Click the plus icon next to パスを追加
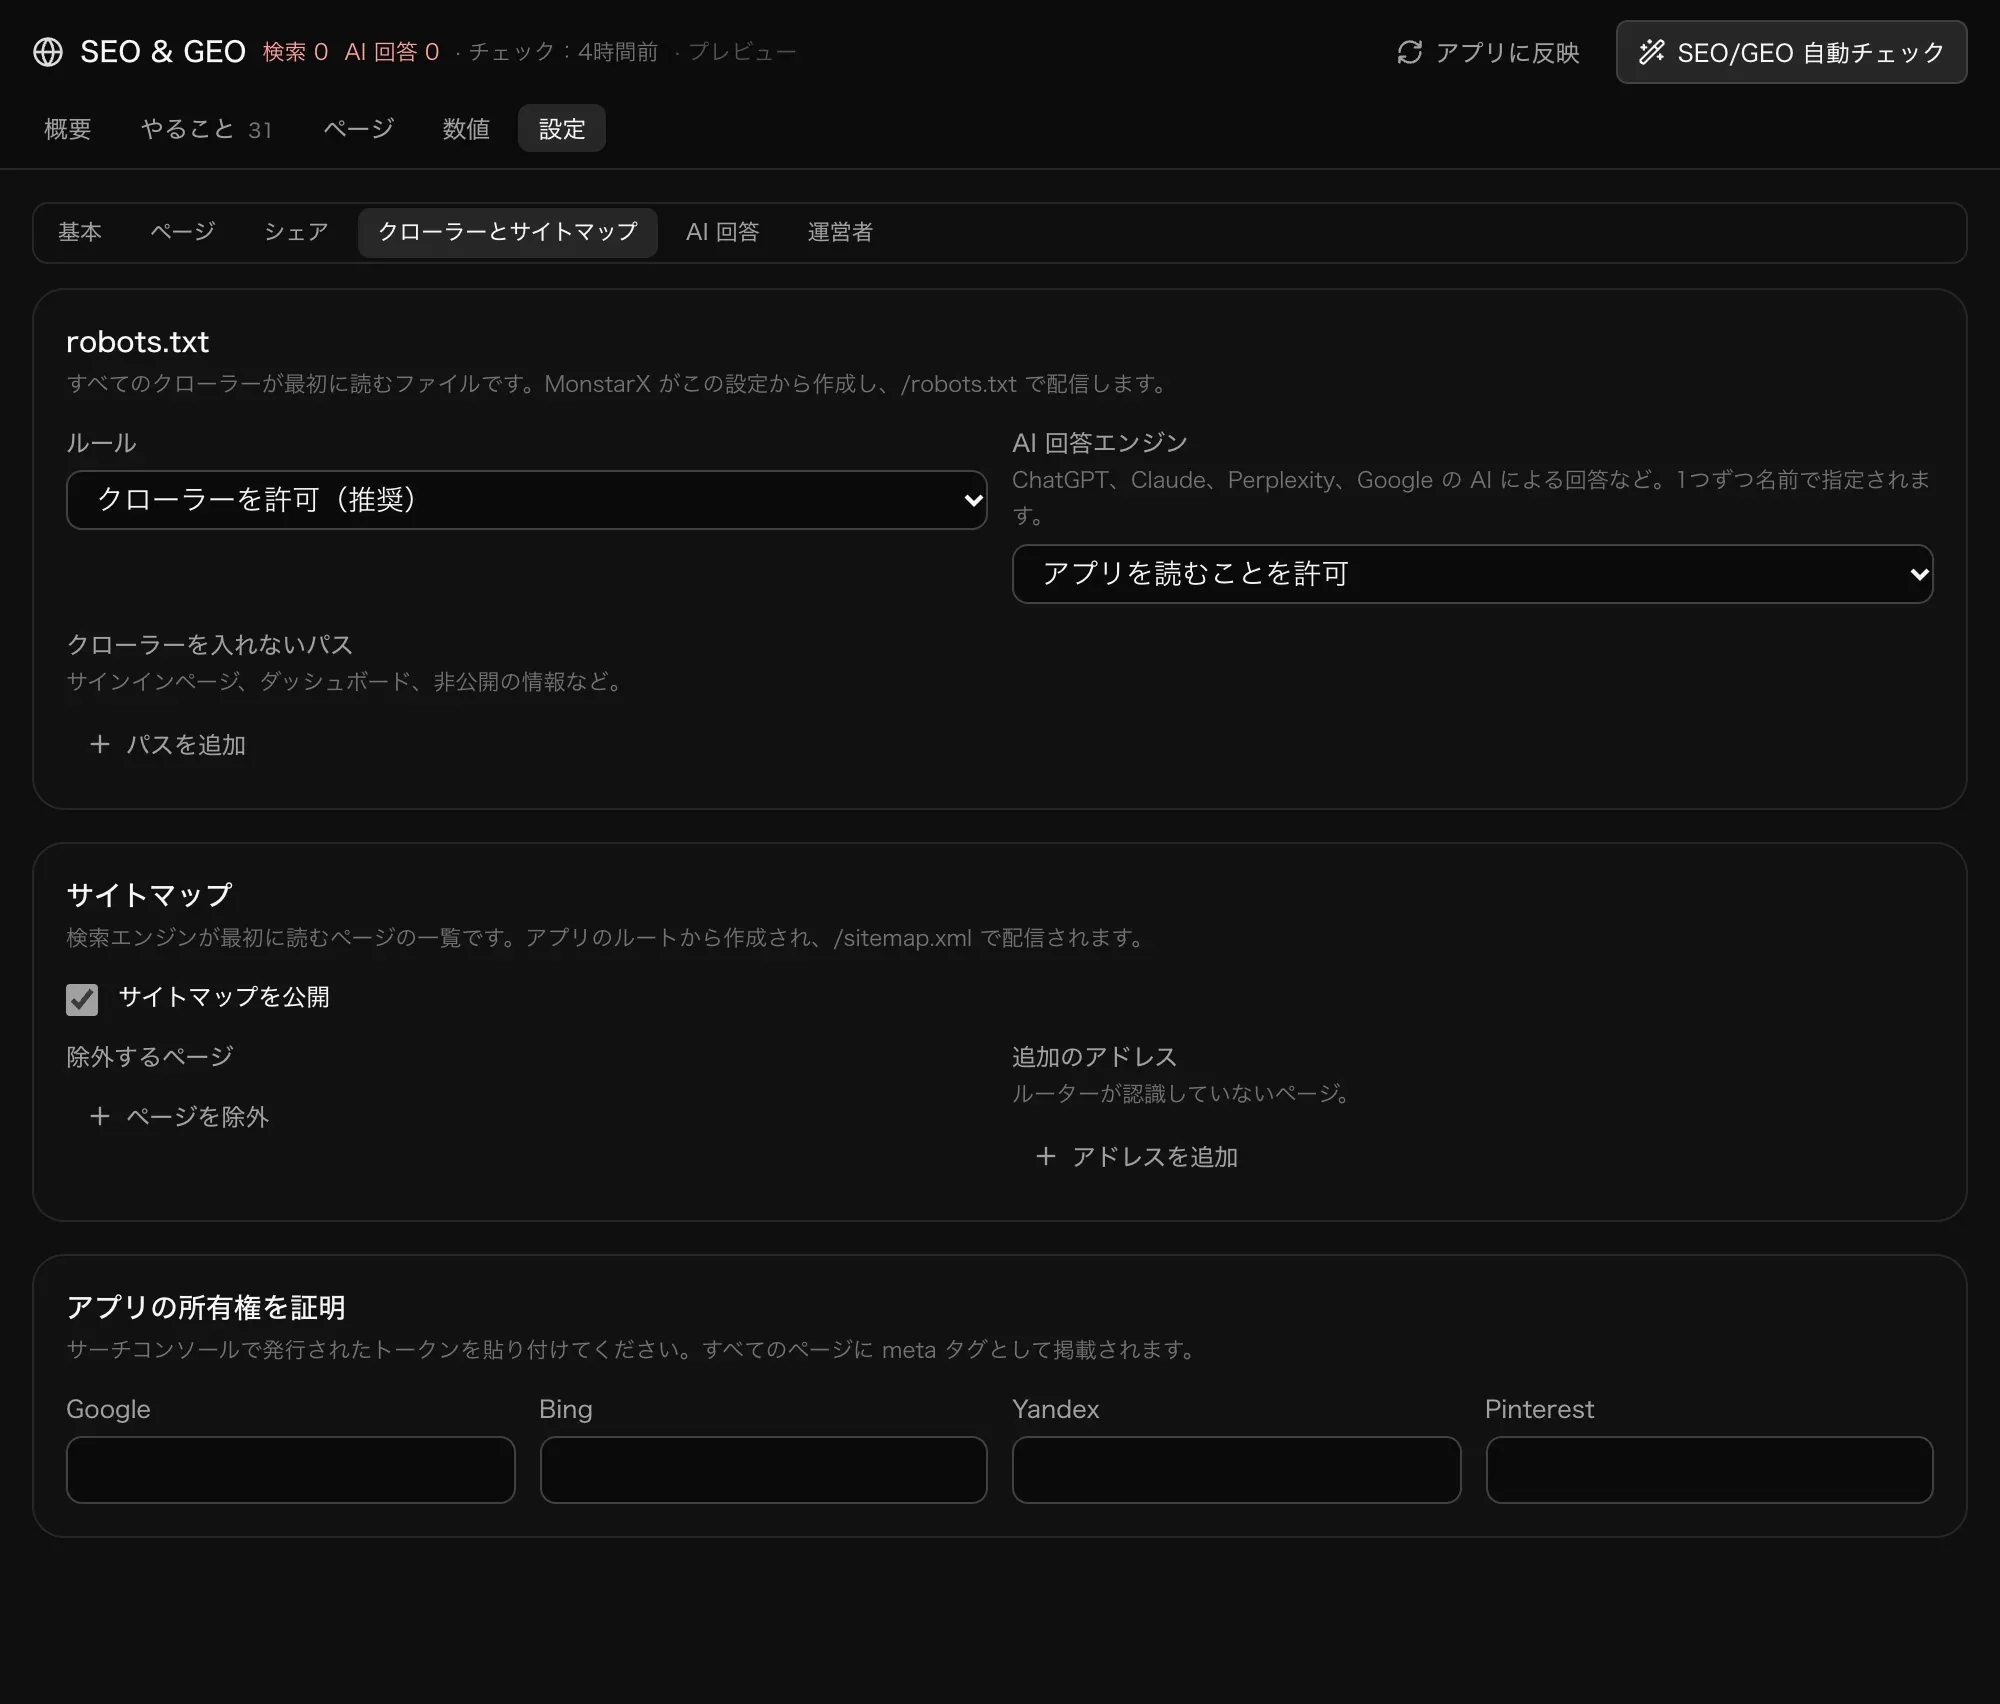2000x1704 pixels. pyautogui.click(x=99, y=744)
